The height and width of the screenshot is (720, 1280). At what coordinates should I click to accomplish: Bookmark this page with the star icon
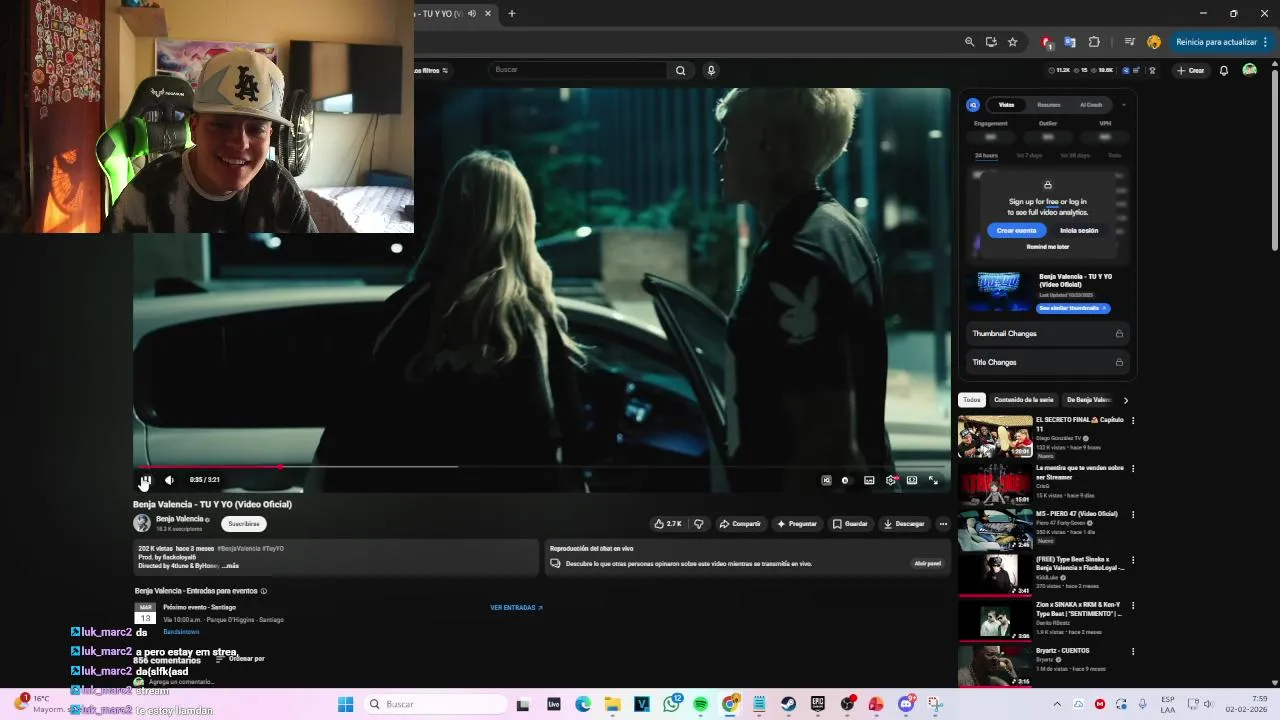tap(1012, 42)
